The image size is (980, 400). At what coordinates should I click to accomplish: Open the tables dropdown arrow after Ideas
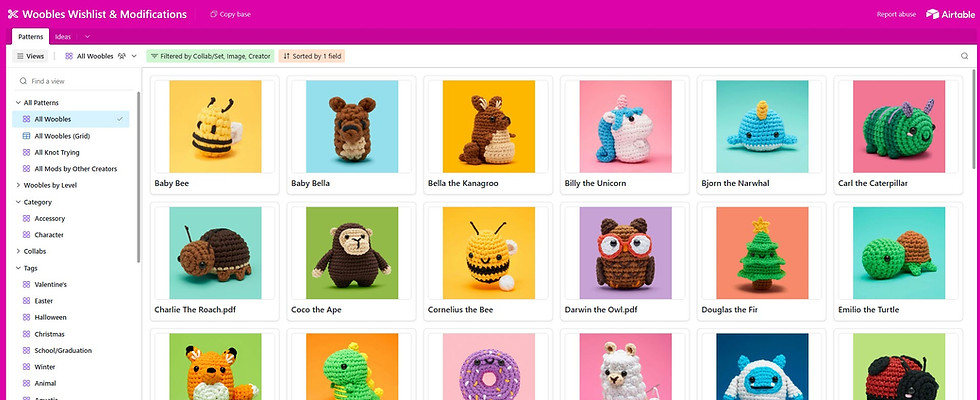point(87,37)
